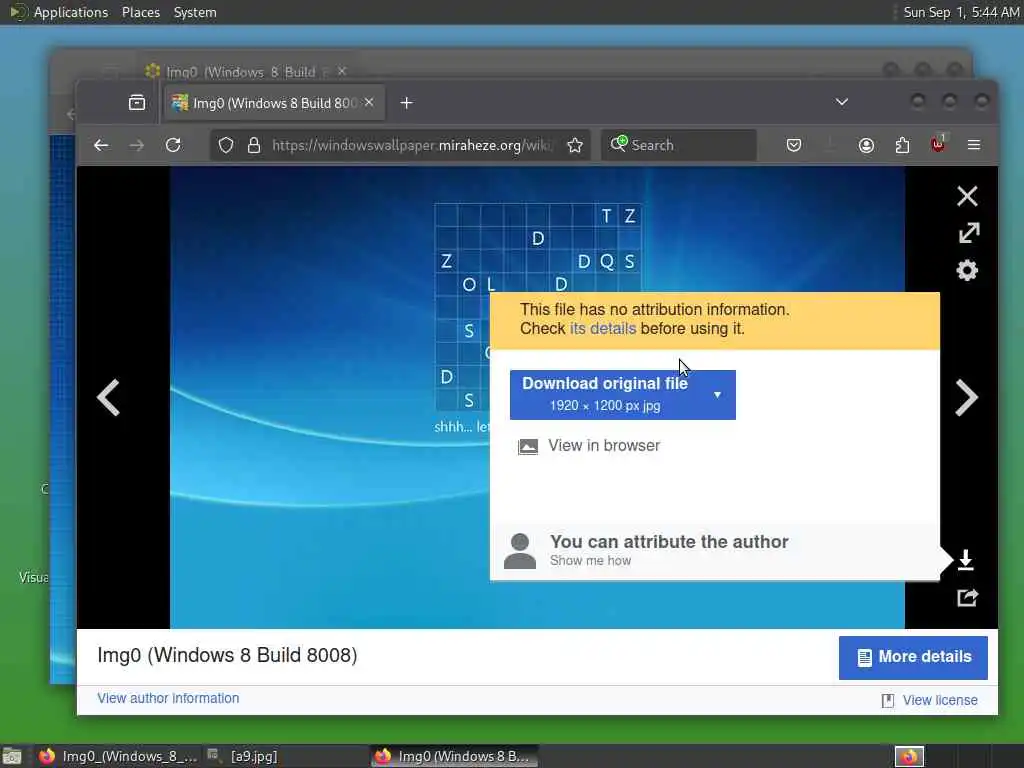The height and width of the screenshot is (768, 1024).
Task: Click the Img0 (Windows 8 Build 8008) title
Action: pyautogui.click(x=227, y=655)
